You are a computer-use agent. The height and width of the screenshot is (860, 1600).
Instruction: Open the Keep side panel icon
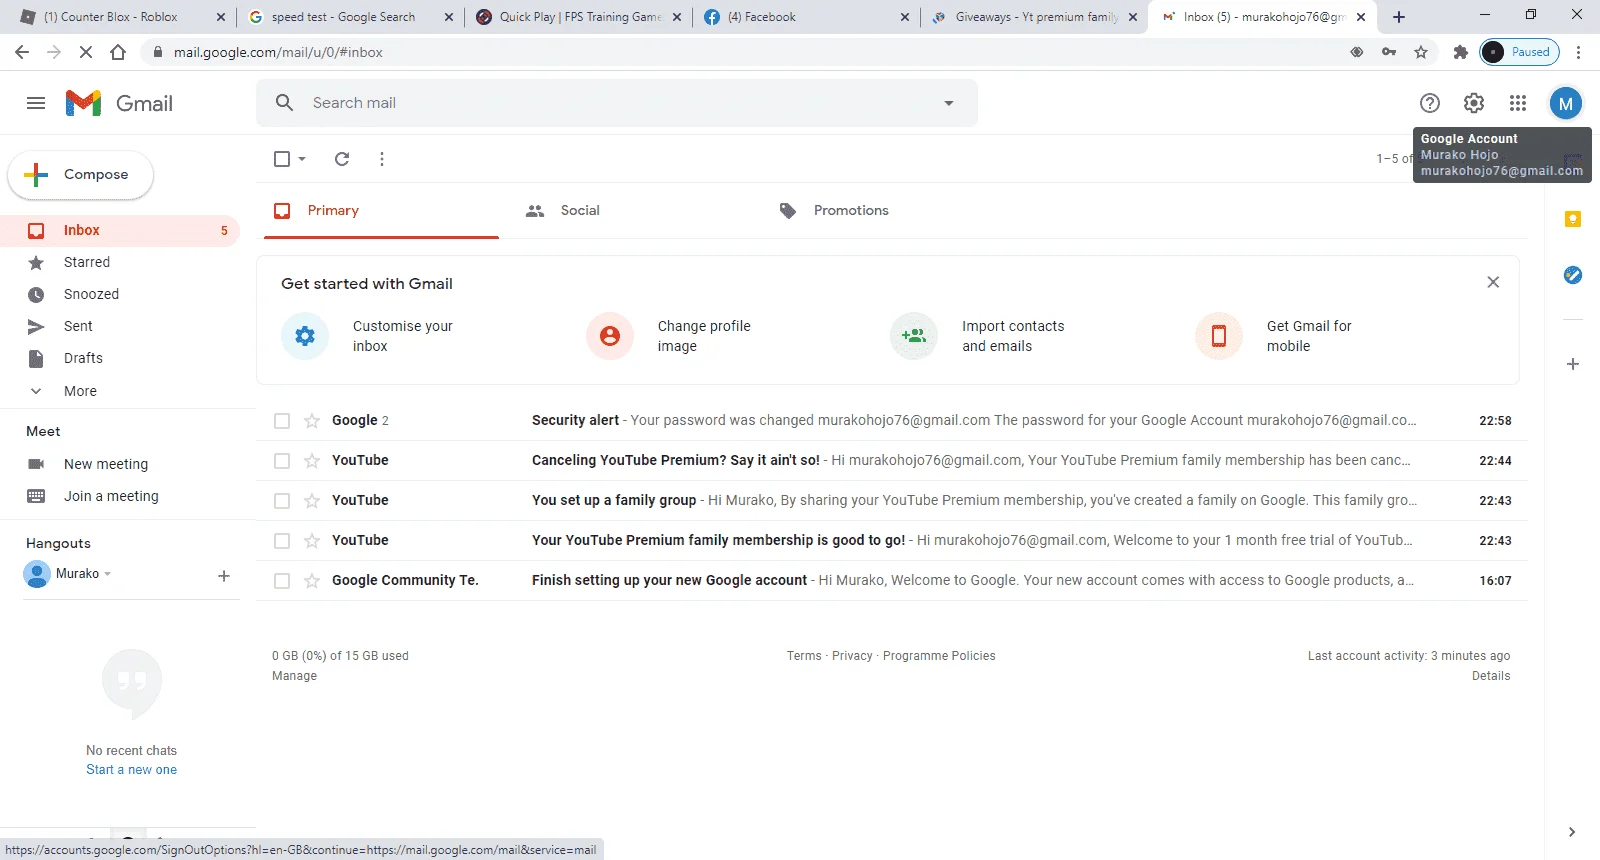[x=1573, y=219]
